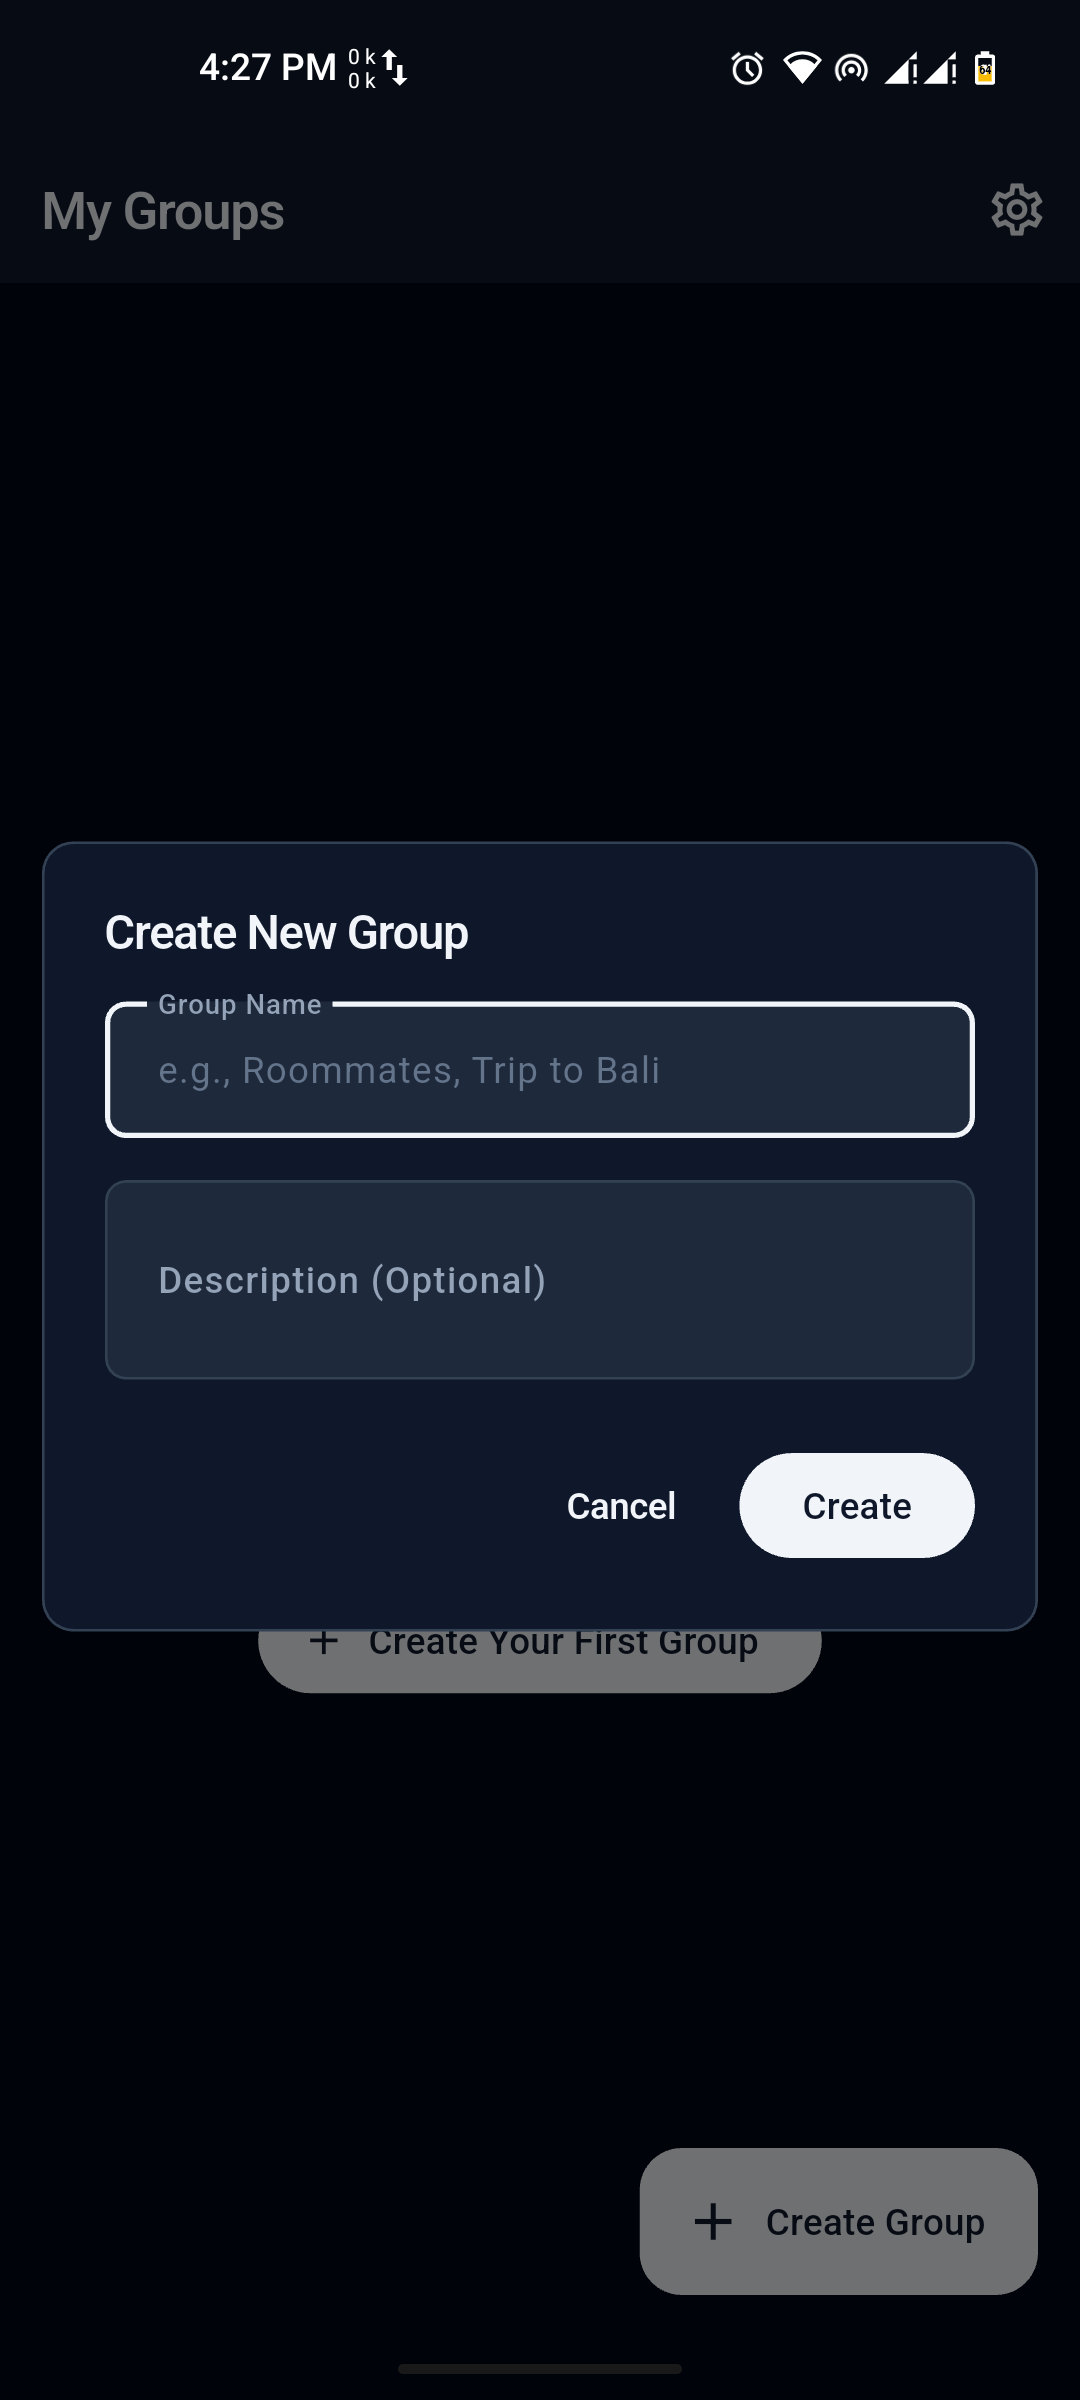Tap the battery status icon

pos(985,69)
